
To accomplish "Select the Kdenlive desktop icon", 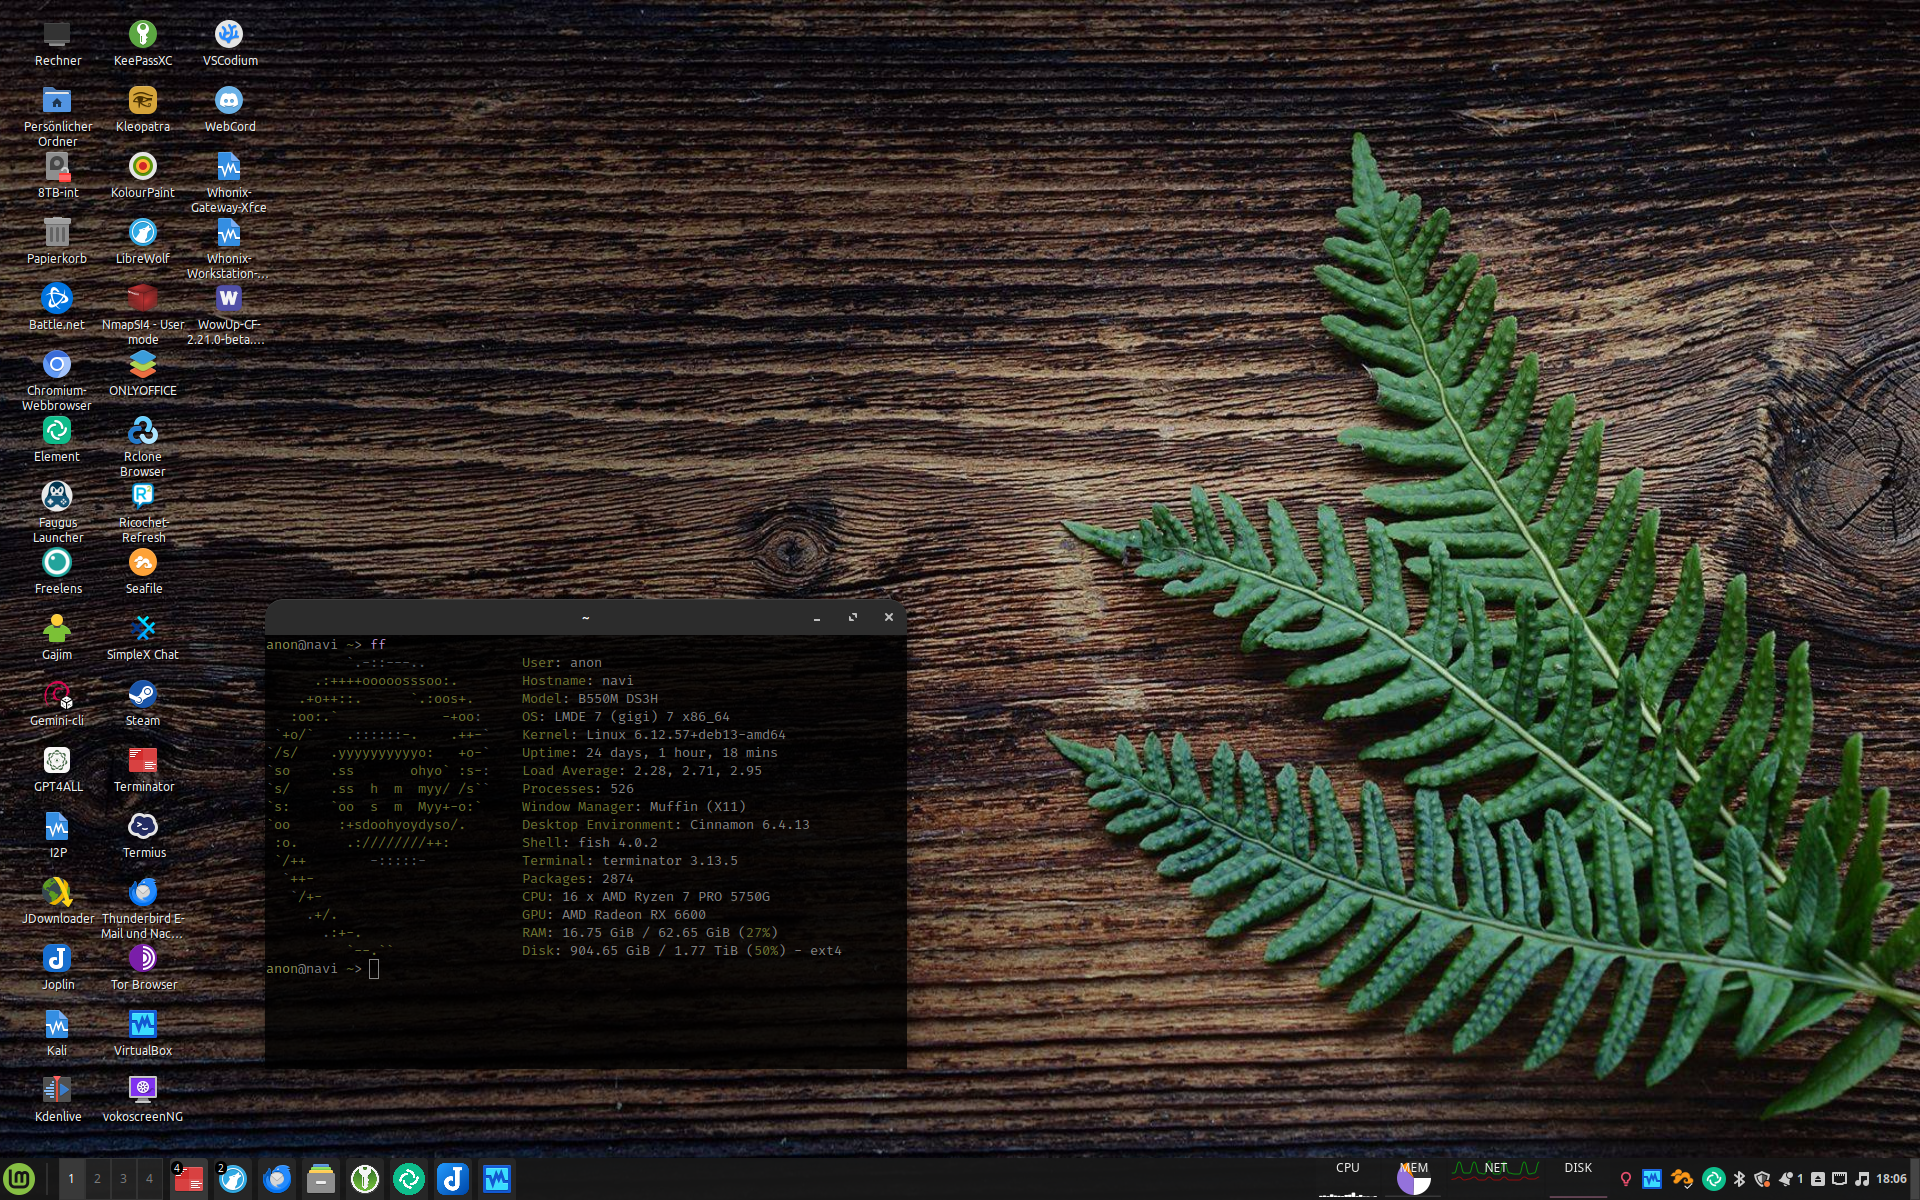I will click(x=57, y=1091).
